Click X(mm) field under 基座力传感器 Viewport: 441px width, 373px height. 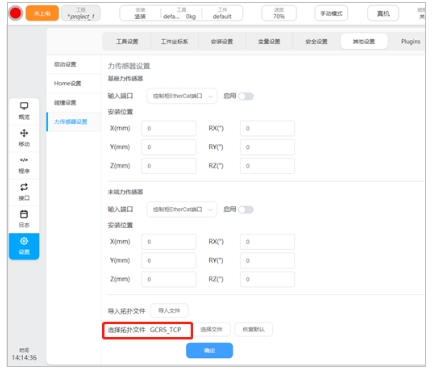[169, 128]
